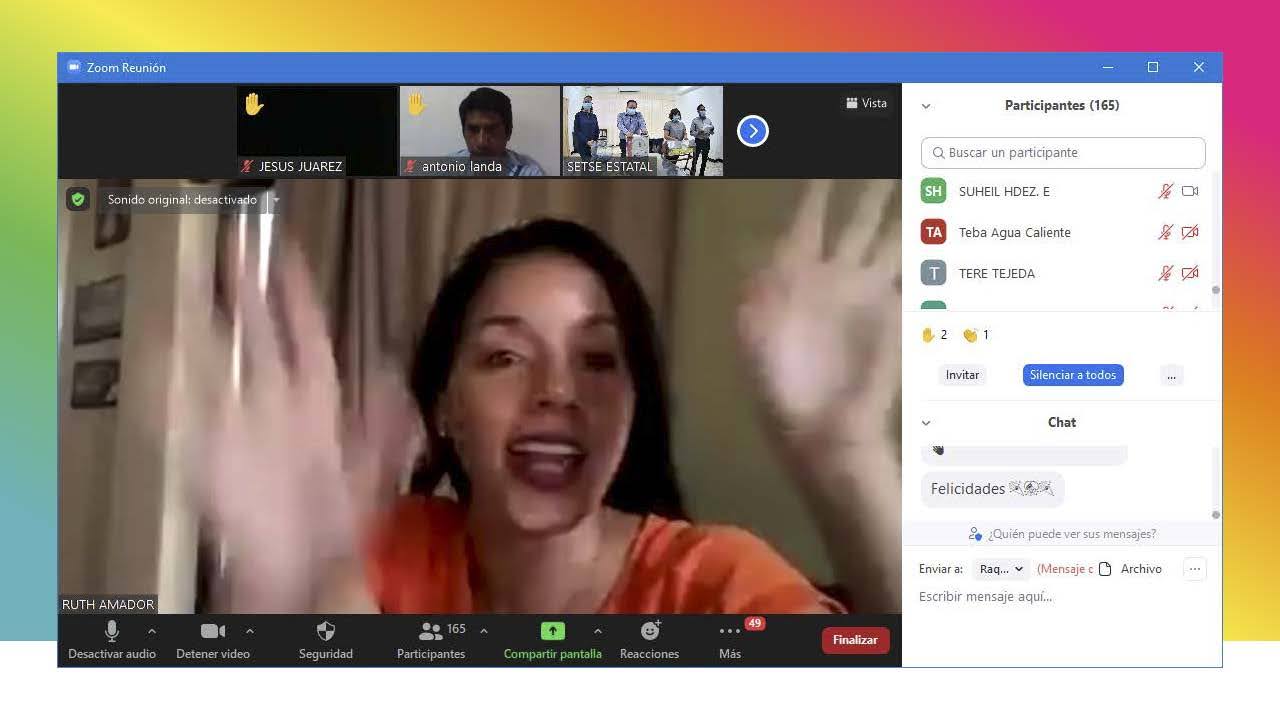Select the SETSE ESTATAL video thumbnail
Screen dimensions: 1280x720
tap(643, 131)
